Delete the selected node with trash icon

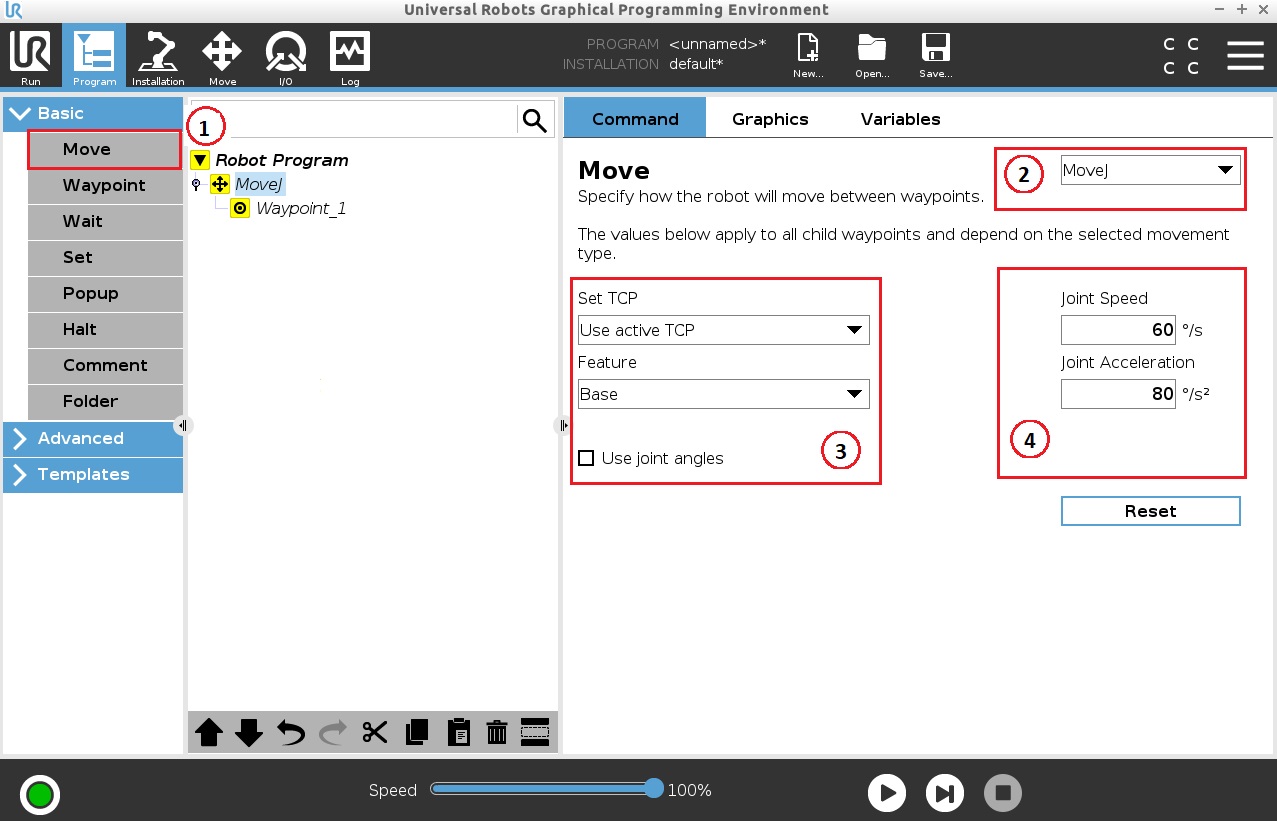point(497,733)
